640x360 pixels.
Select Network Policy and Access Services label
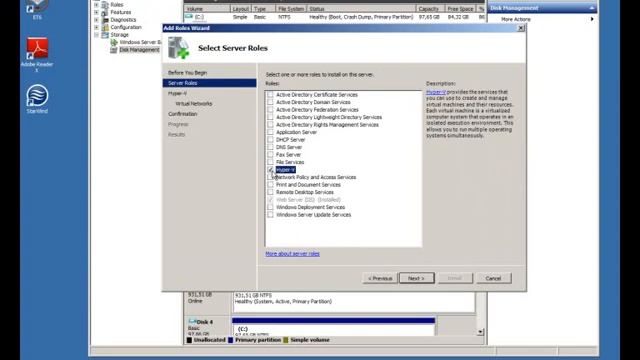pyautogui.click(x=316, y=177)
